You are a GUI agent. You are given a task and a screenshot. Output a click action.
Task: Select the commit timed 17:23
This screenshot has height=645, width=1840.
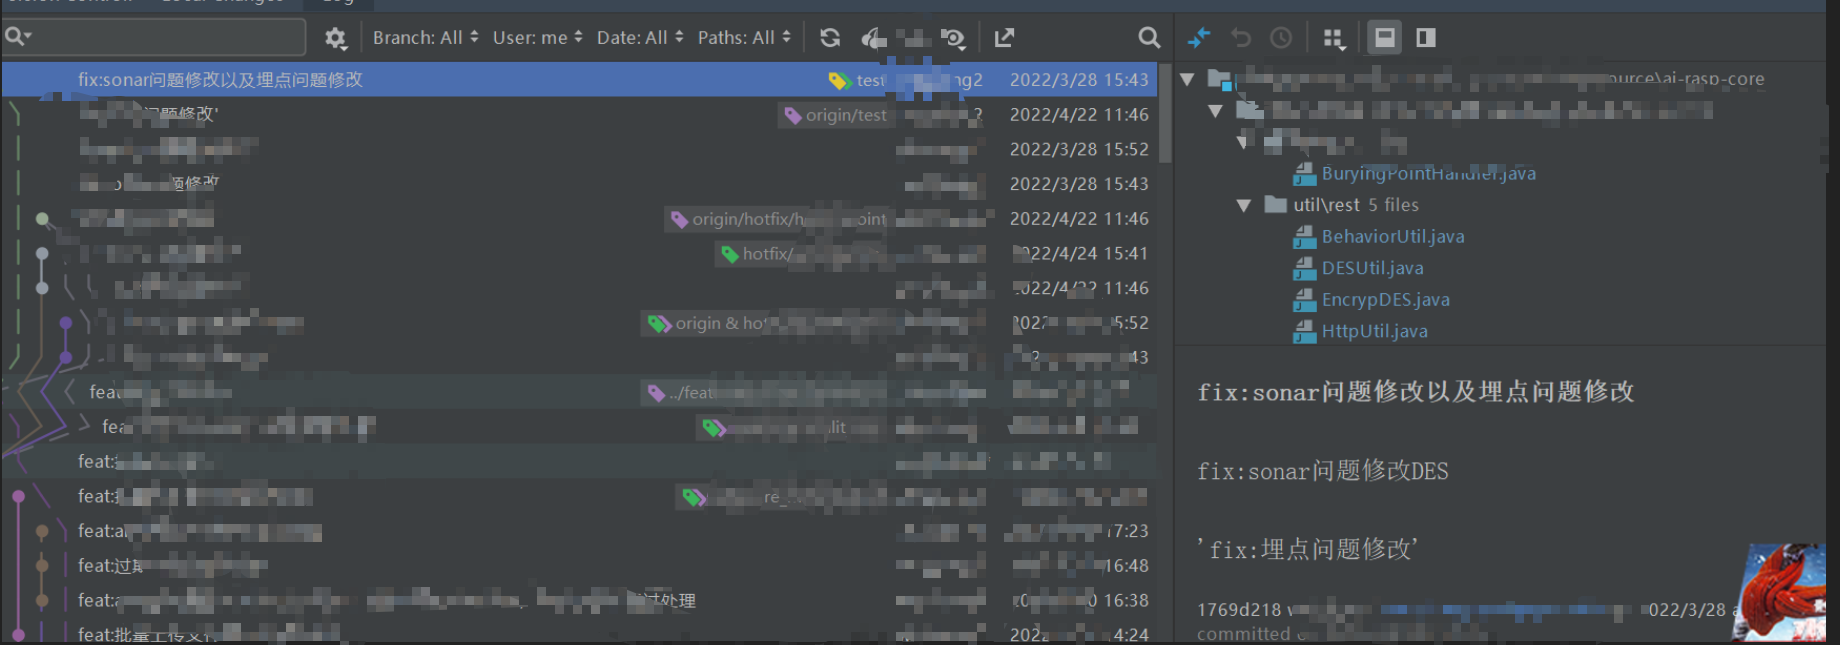click(580, 531)
